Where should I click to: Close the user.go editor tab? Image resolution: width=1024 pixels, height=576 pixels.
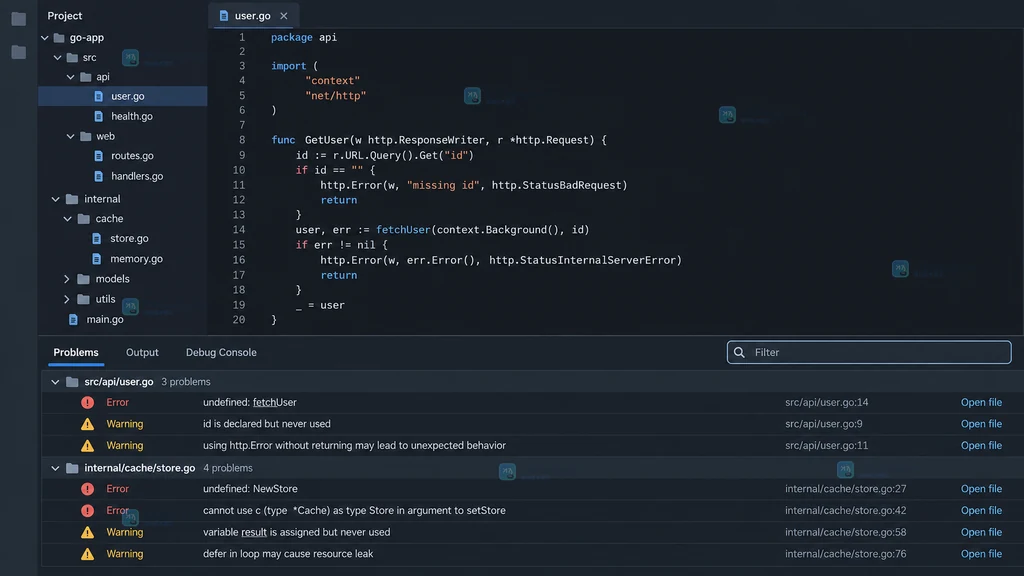283,16
